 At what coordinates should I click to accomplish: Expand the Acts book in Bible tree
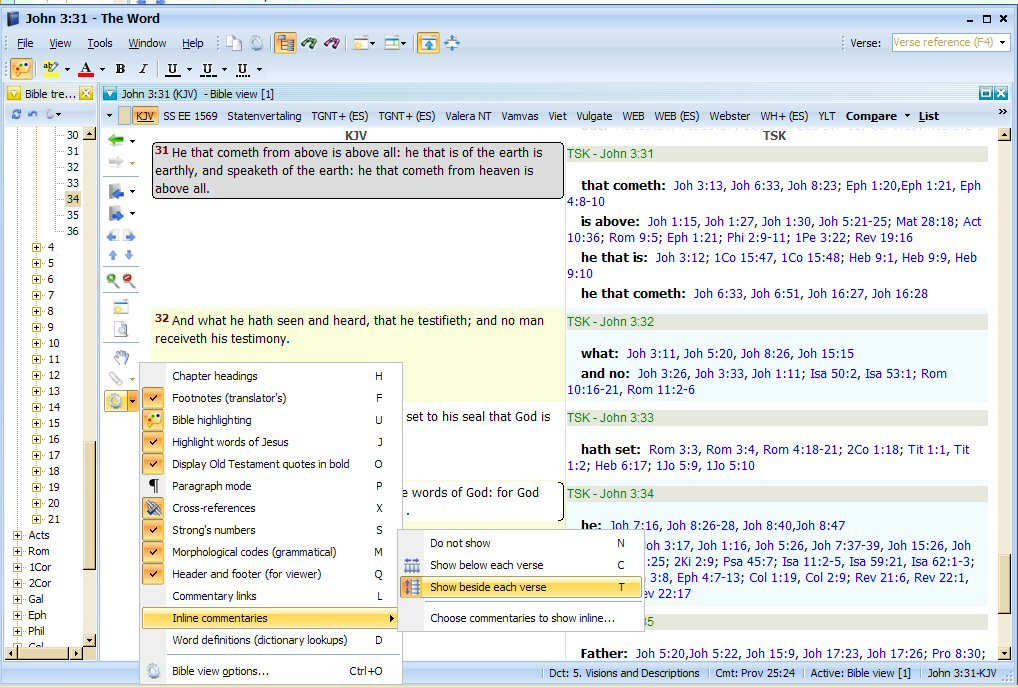point(18,535)
